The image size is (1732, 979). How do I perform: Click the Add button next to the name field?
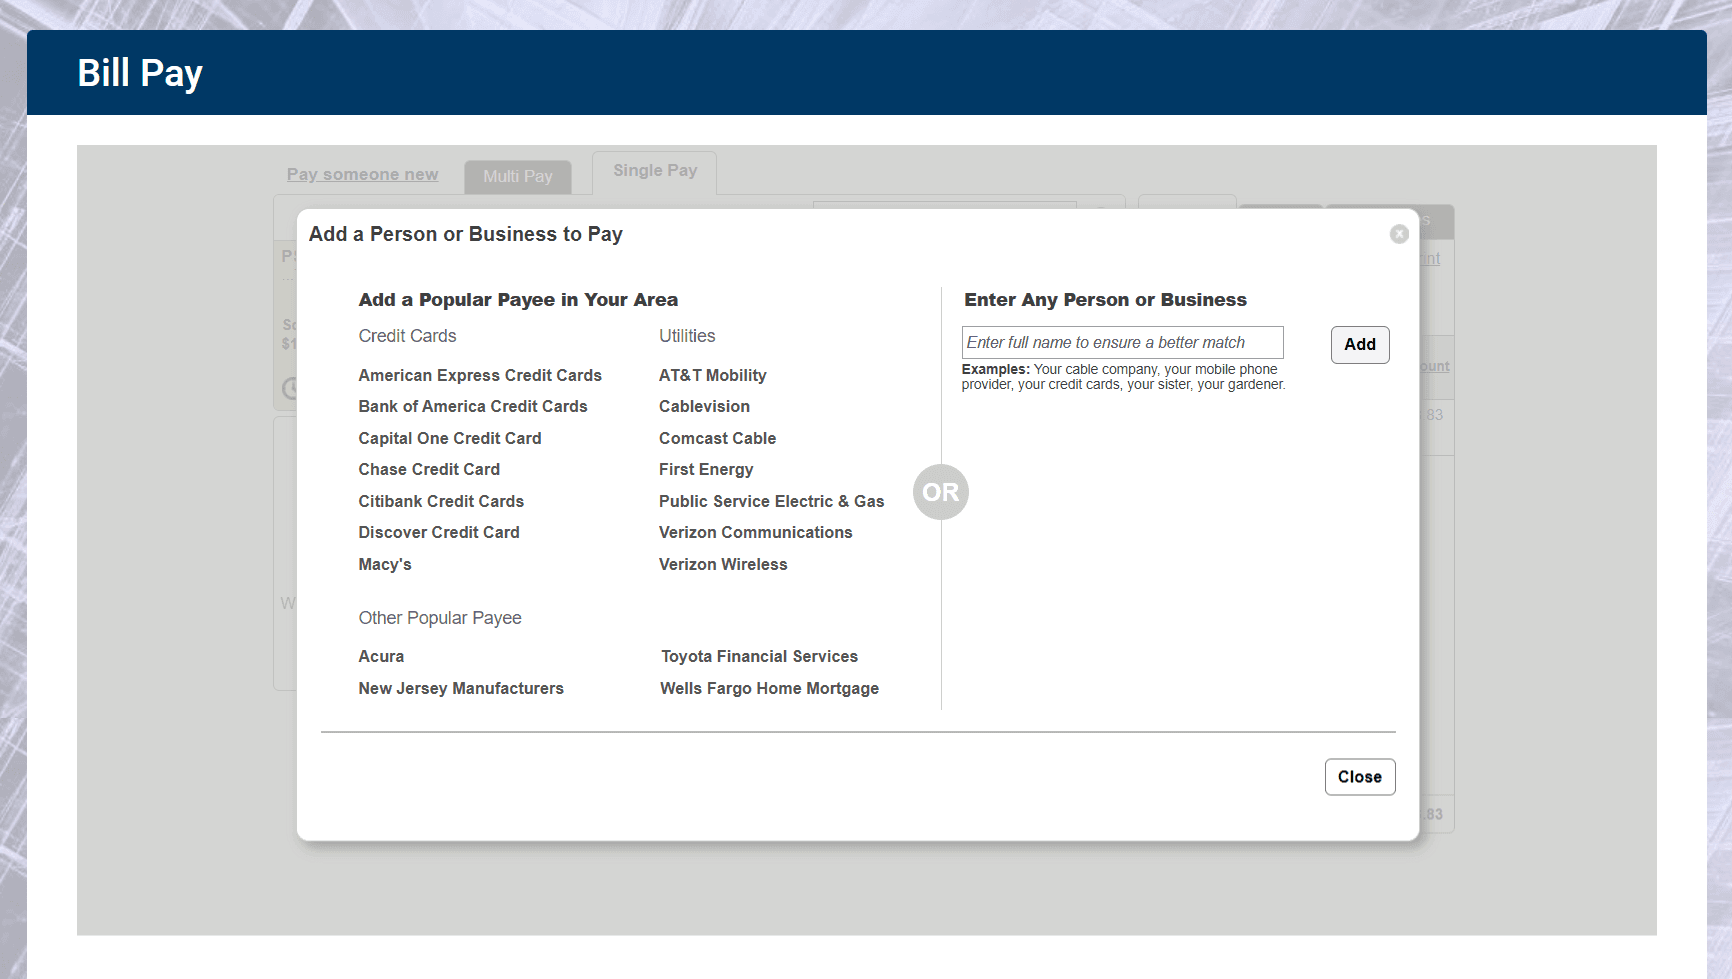[1360, 345]
